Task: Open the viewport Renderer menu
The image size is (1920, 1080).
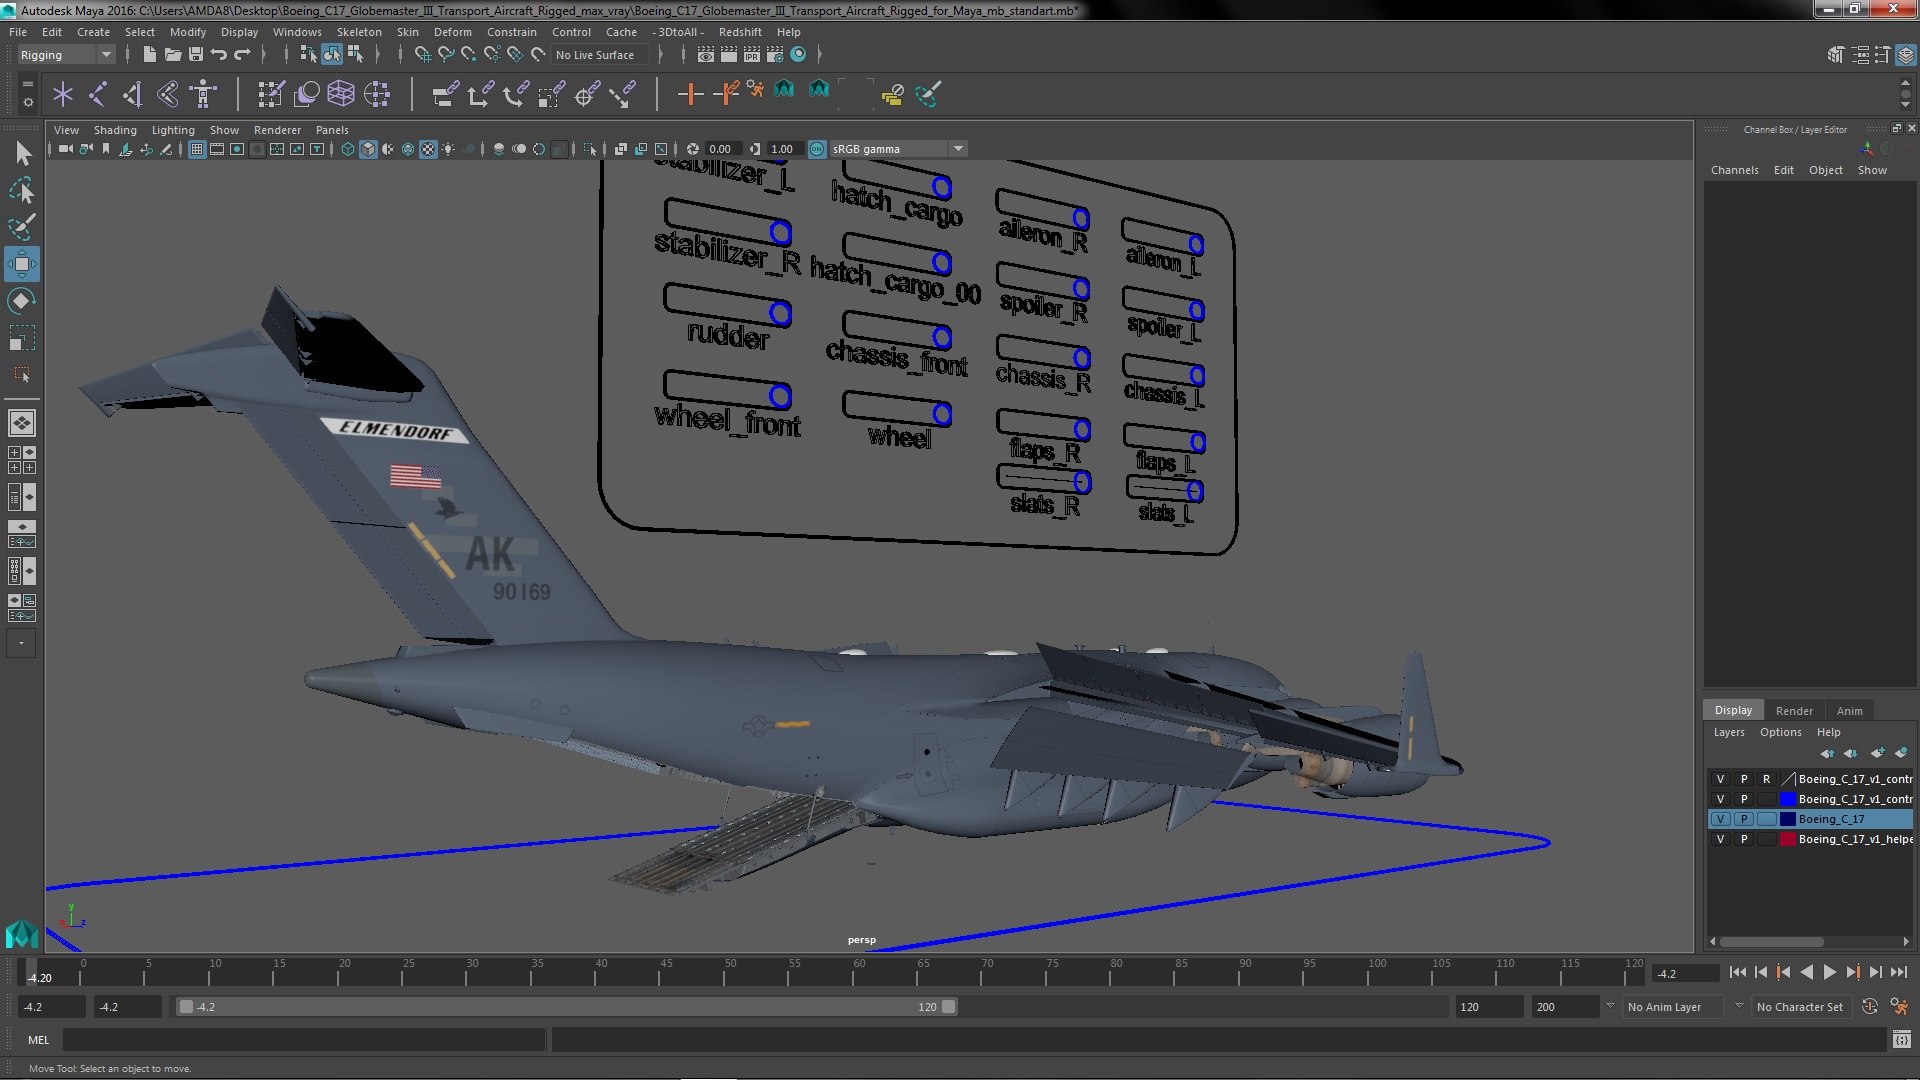Action: (x=277, y=130)
